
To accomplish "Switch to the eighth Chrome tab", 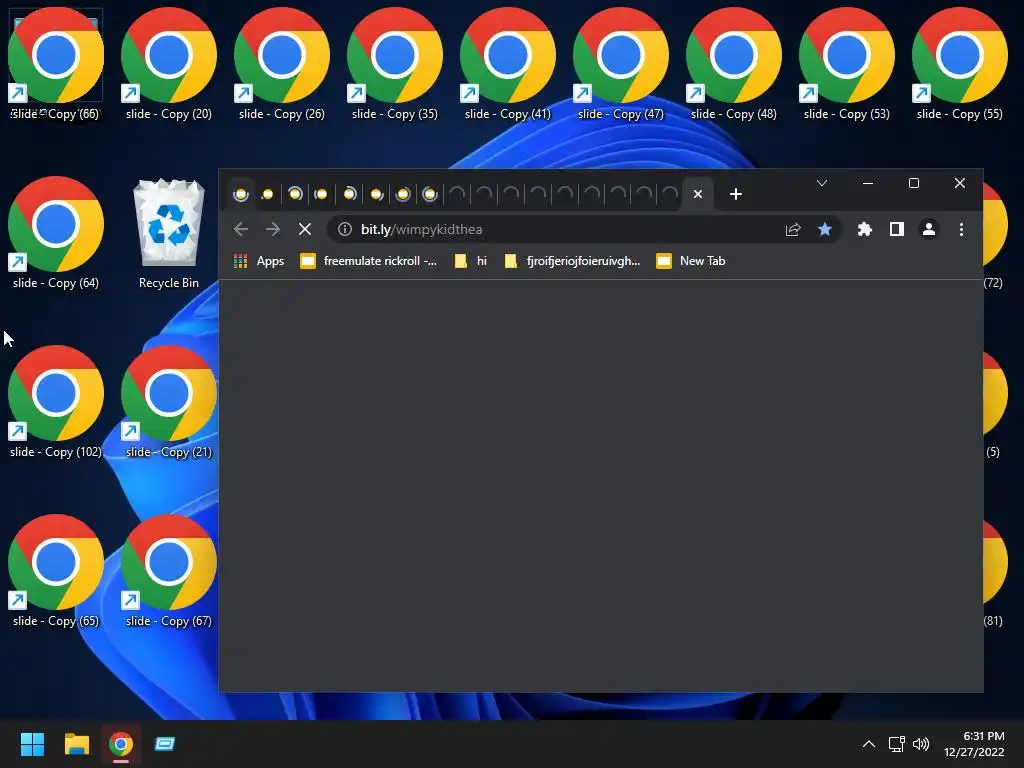I will tap(430, 194).
